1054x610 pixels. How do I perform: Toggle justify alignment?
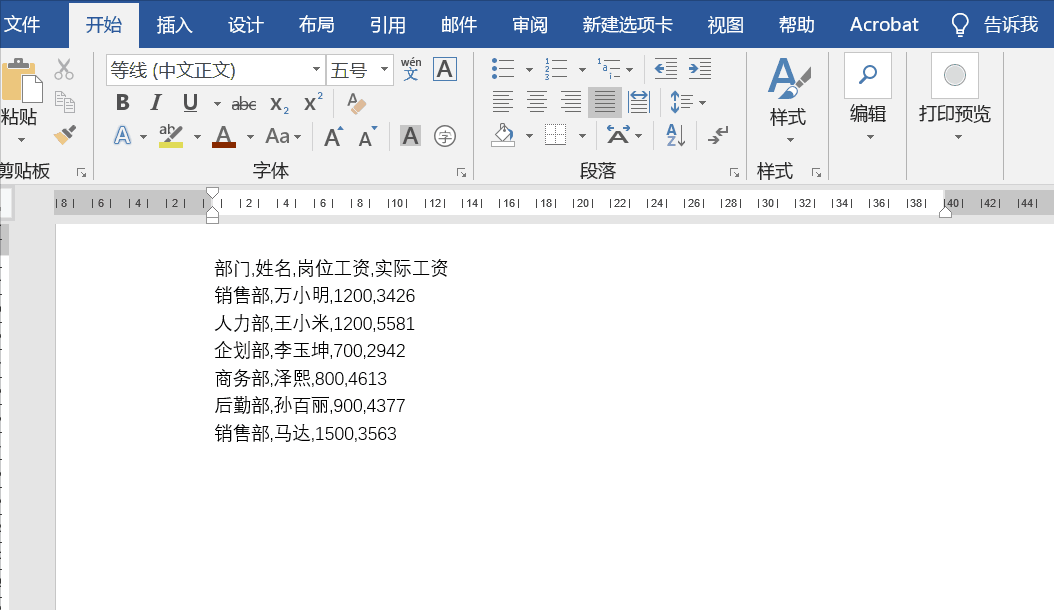[604, 102]
